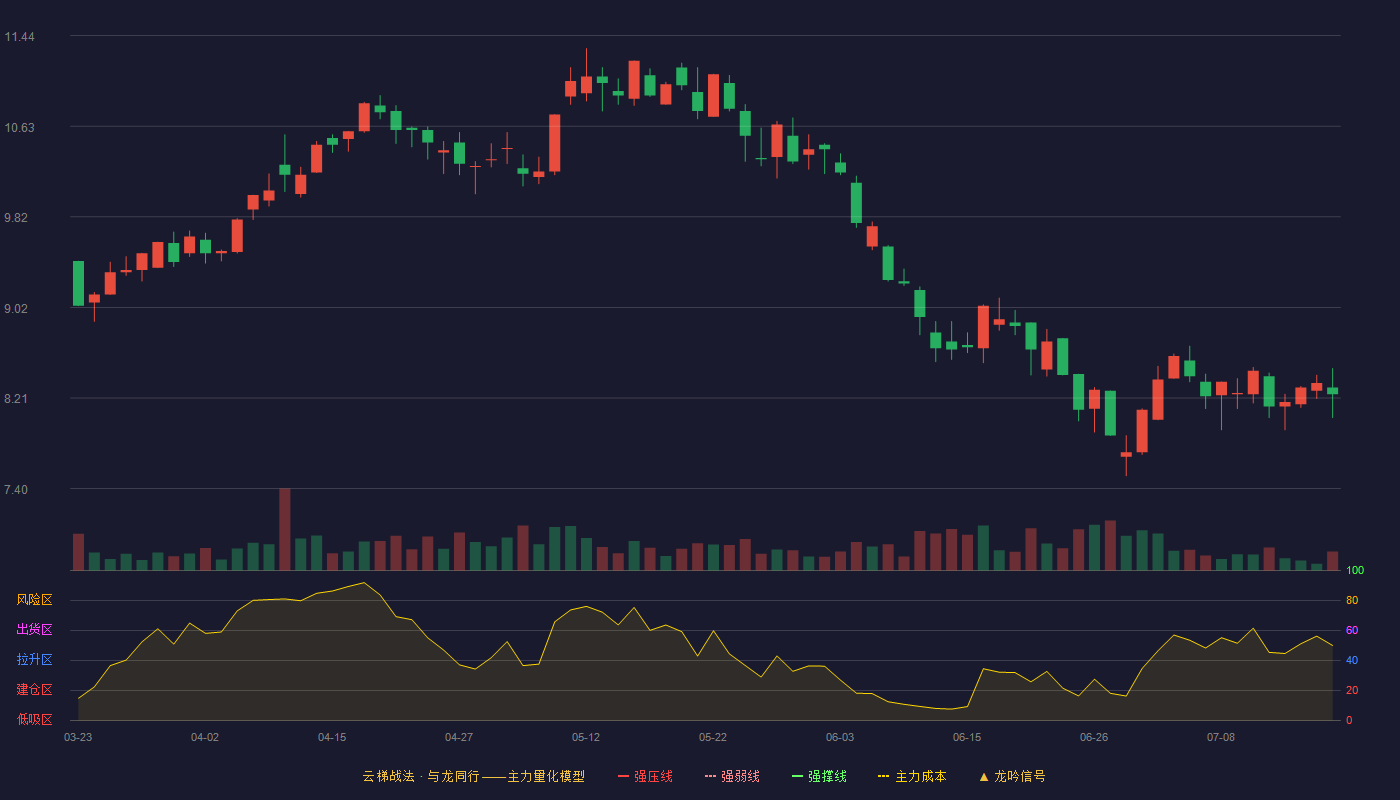Click the 风险区 zone label
This screenshot has width=1400, height=800.
[34, 600]
